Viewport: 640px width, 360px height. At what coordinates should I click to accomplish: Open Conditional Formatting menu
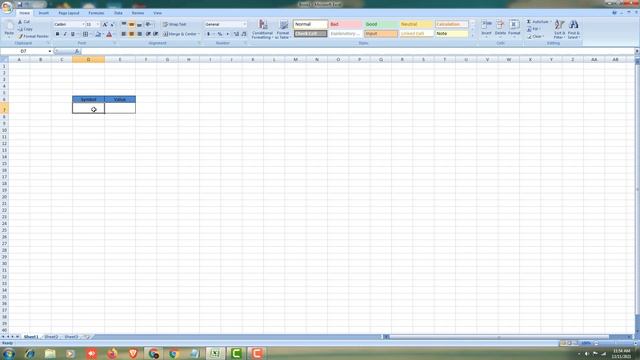[262, 29]
